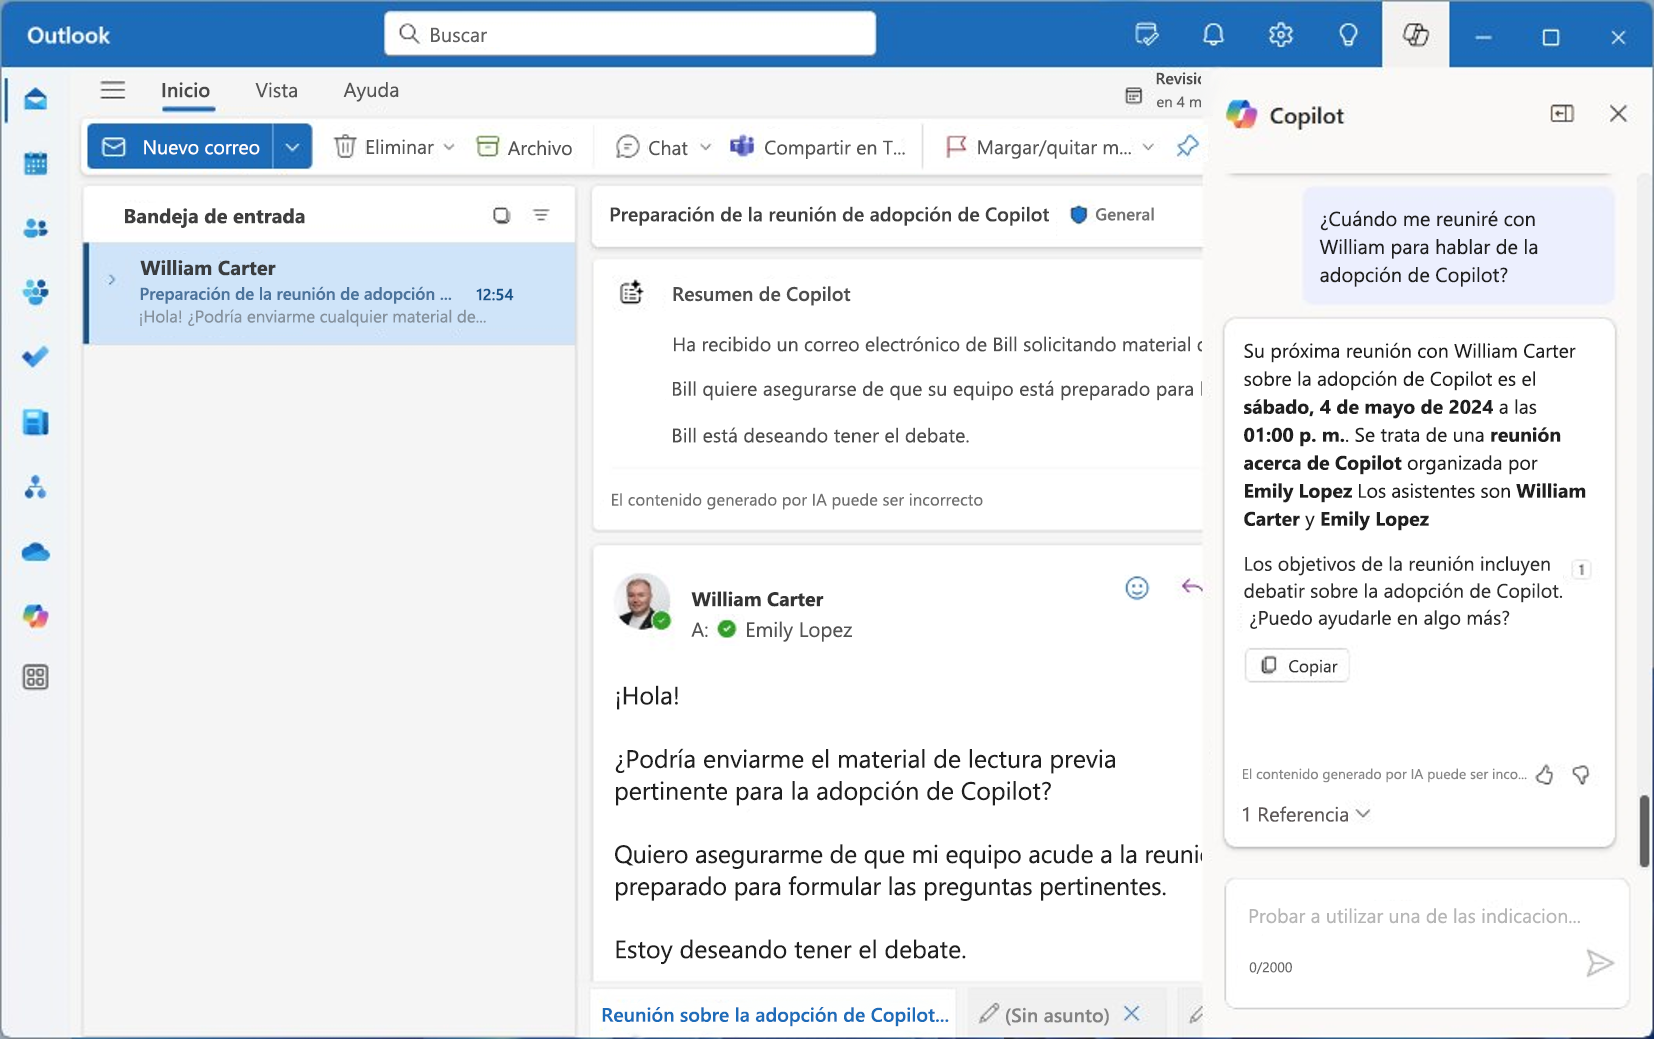The width and height of the screenshot is (1654, 1039).
Task: Toggle the Copilot button in title bar
Action: (1416, 35)
